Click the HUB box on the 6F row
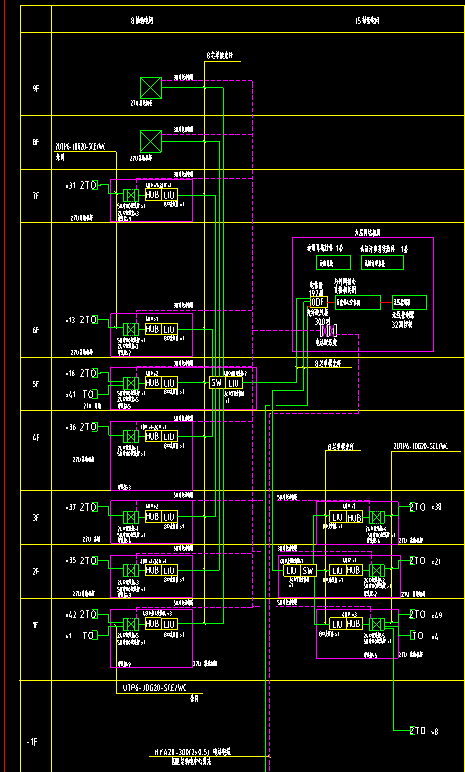The image size is (465, 772). click(153, 329)
